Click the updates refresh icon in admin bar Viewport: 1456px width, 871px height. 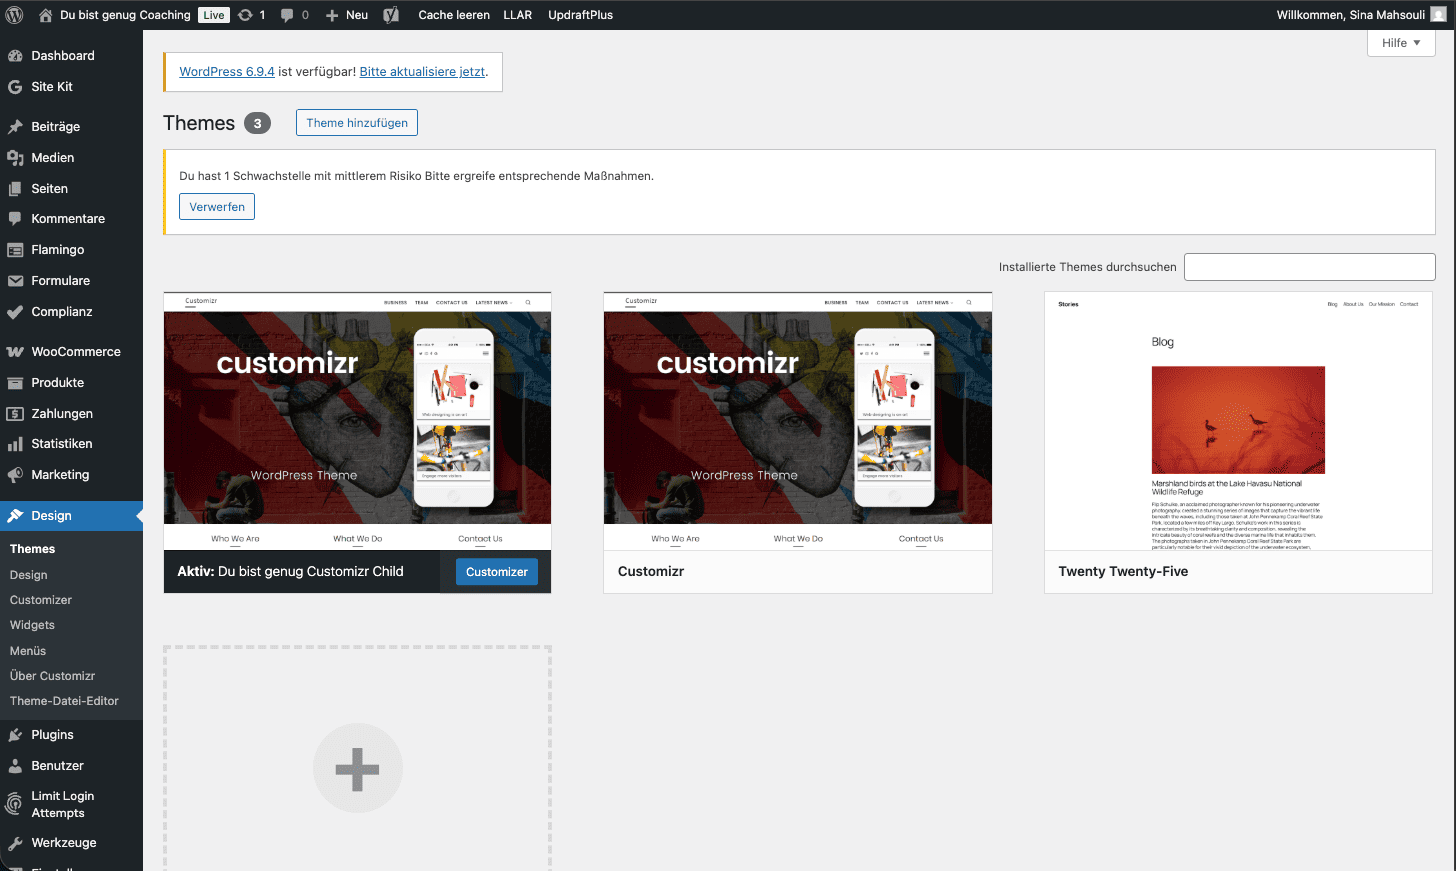[x=245, y=15]
